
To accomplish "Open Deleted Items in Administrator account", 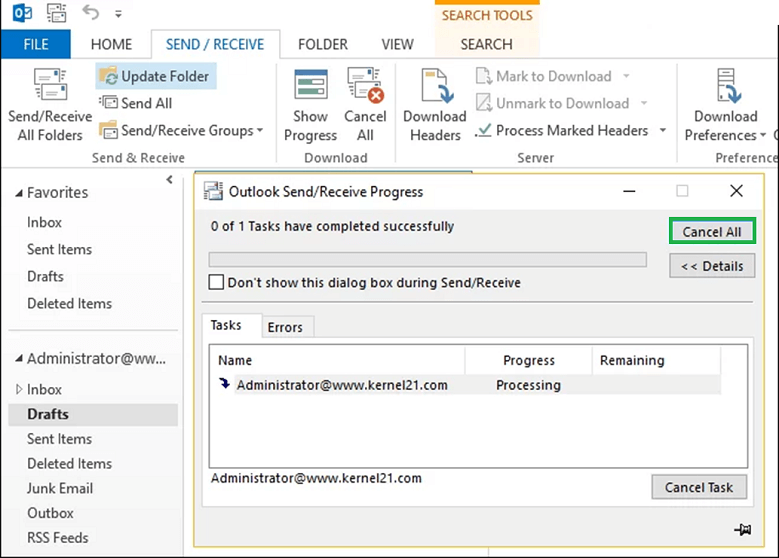I will pyautogui.click(x=70, y=464).
